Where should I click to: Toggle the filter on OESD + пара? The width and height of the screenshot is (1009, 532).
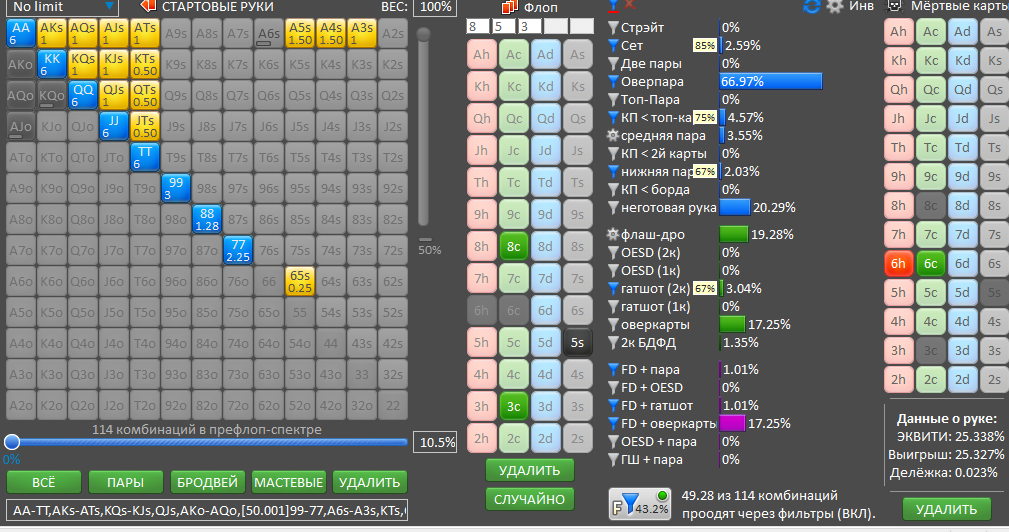click(x=613, y=442)
